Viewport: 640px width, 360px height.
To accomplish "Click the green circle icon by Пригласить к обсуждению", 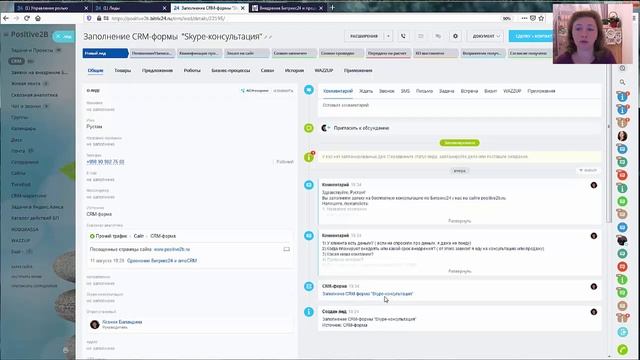I will (x=309, y=128).
